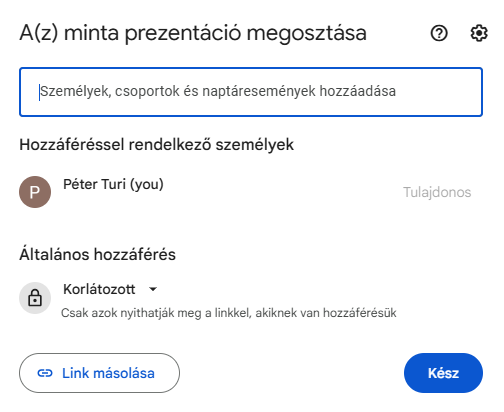Click the Csak azok nyithatják meg description
The image size is (504, 412).
pyautogui.click(x=229, y=313)
